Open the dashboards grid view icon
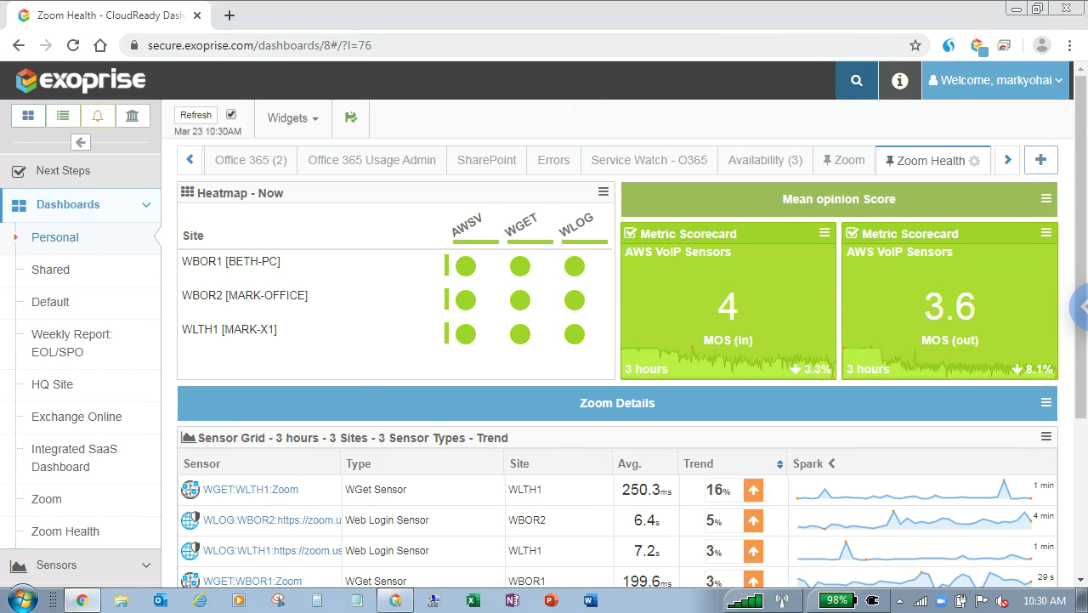This screenshot has width=1088, height=613. [x=27, y=115]
